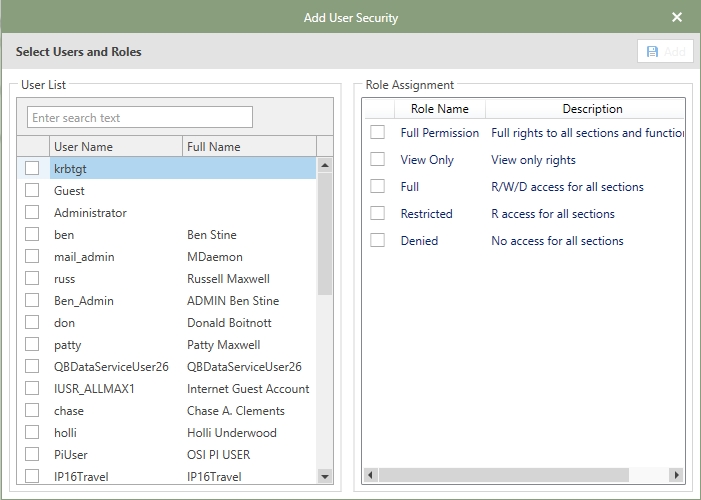Viewport: 701px width, 500px height.
Task: Enable the checkbox for user don
Action: click(x=32, y=322)
